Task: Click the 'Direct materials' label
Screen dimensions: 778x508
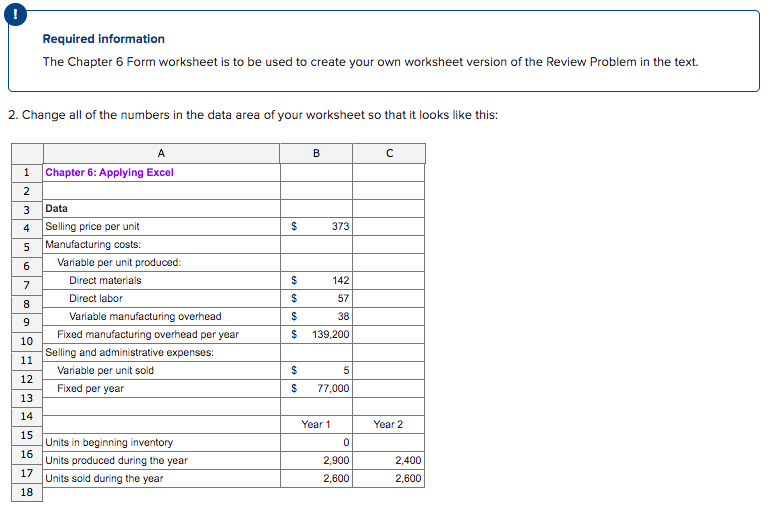Action: [105, 280]
